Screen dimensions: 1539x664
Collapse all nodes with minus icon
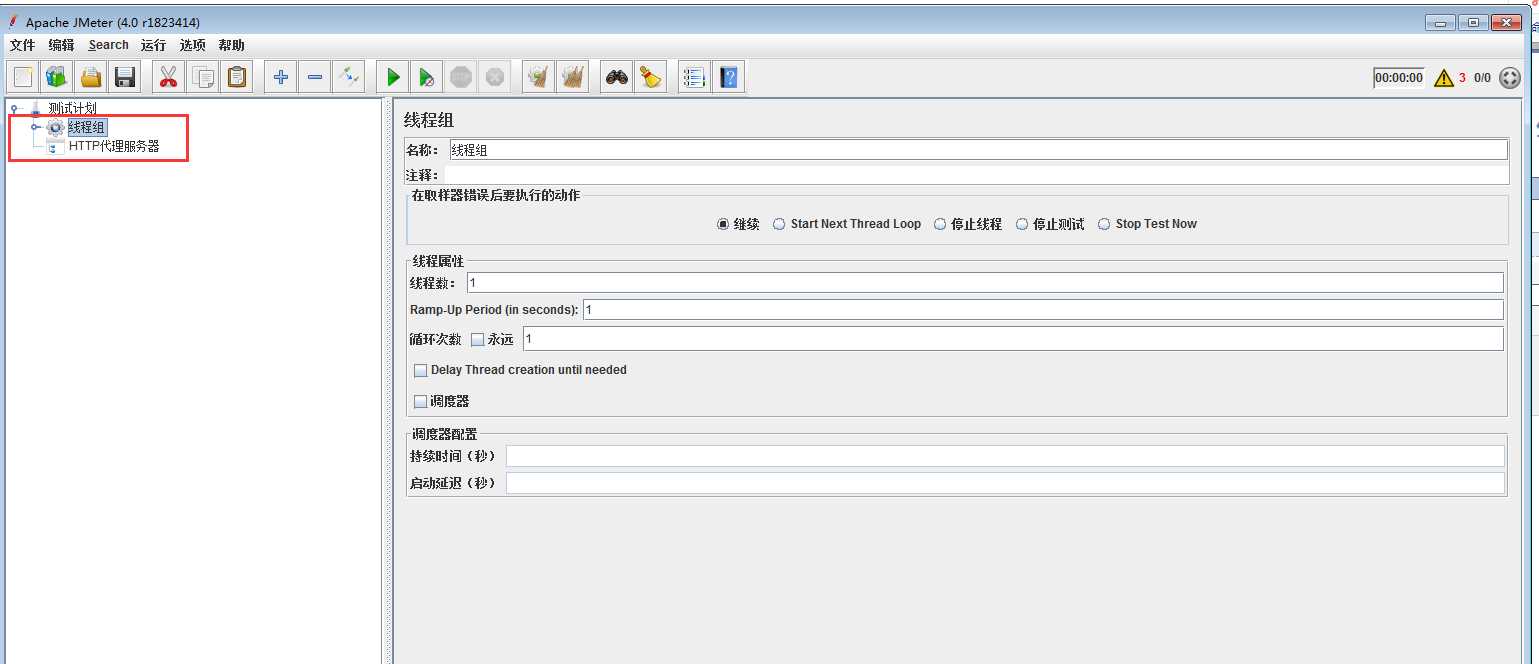tap(315, 77)
